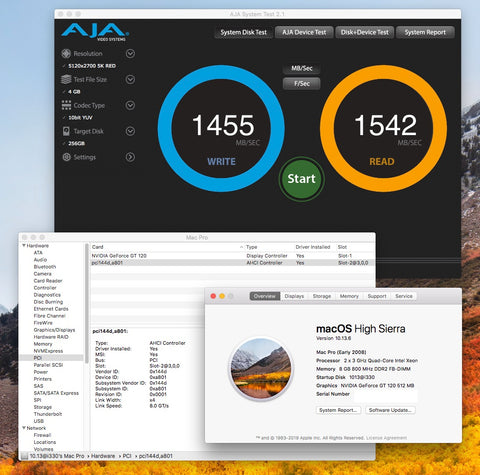Click the orange READ speed gauge
The height and width of the screenshot is (475, 480).
tap(383, 128)
